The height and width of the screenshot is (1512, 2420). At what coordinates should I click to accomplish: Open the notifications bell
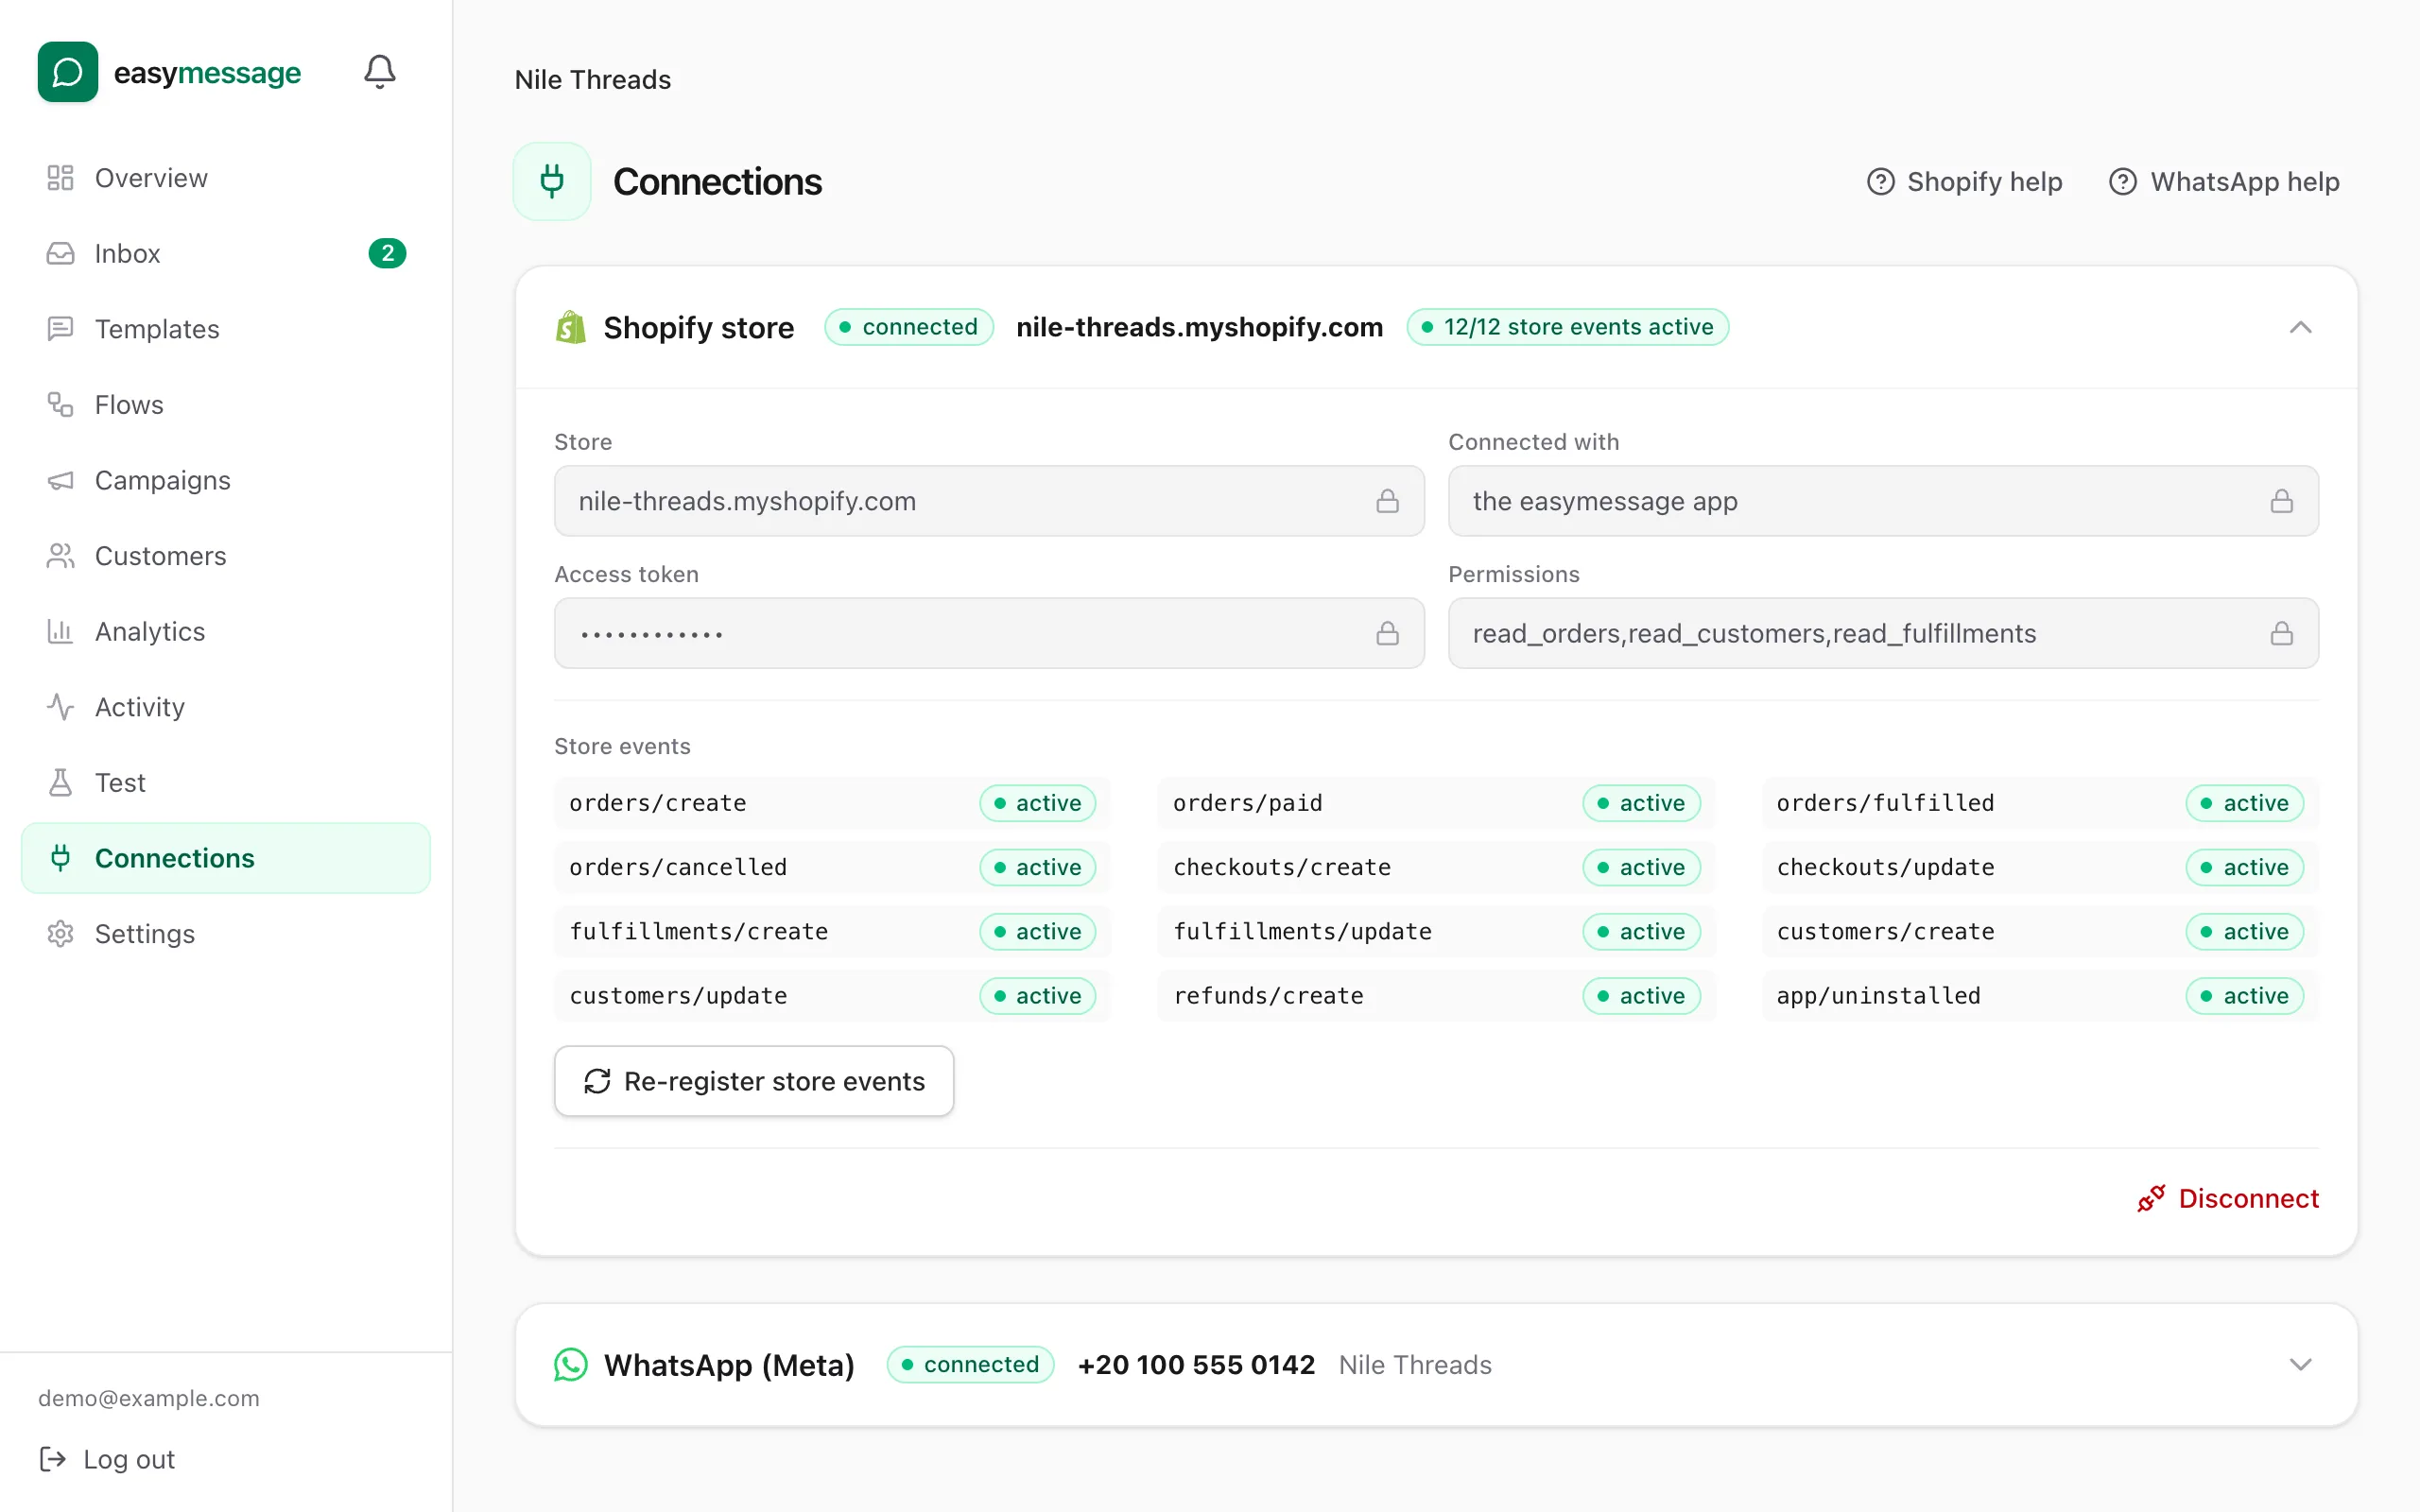point(379,72)
